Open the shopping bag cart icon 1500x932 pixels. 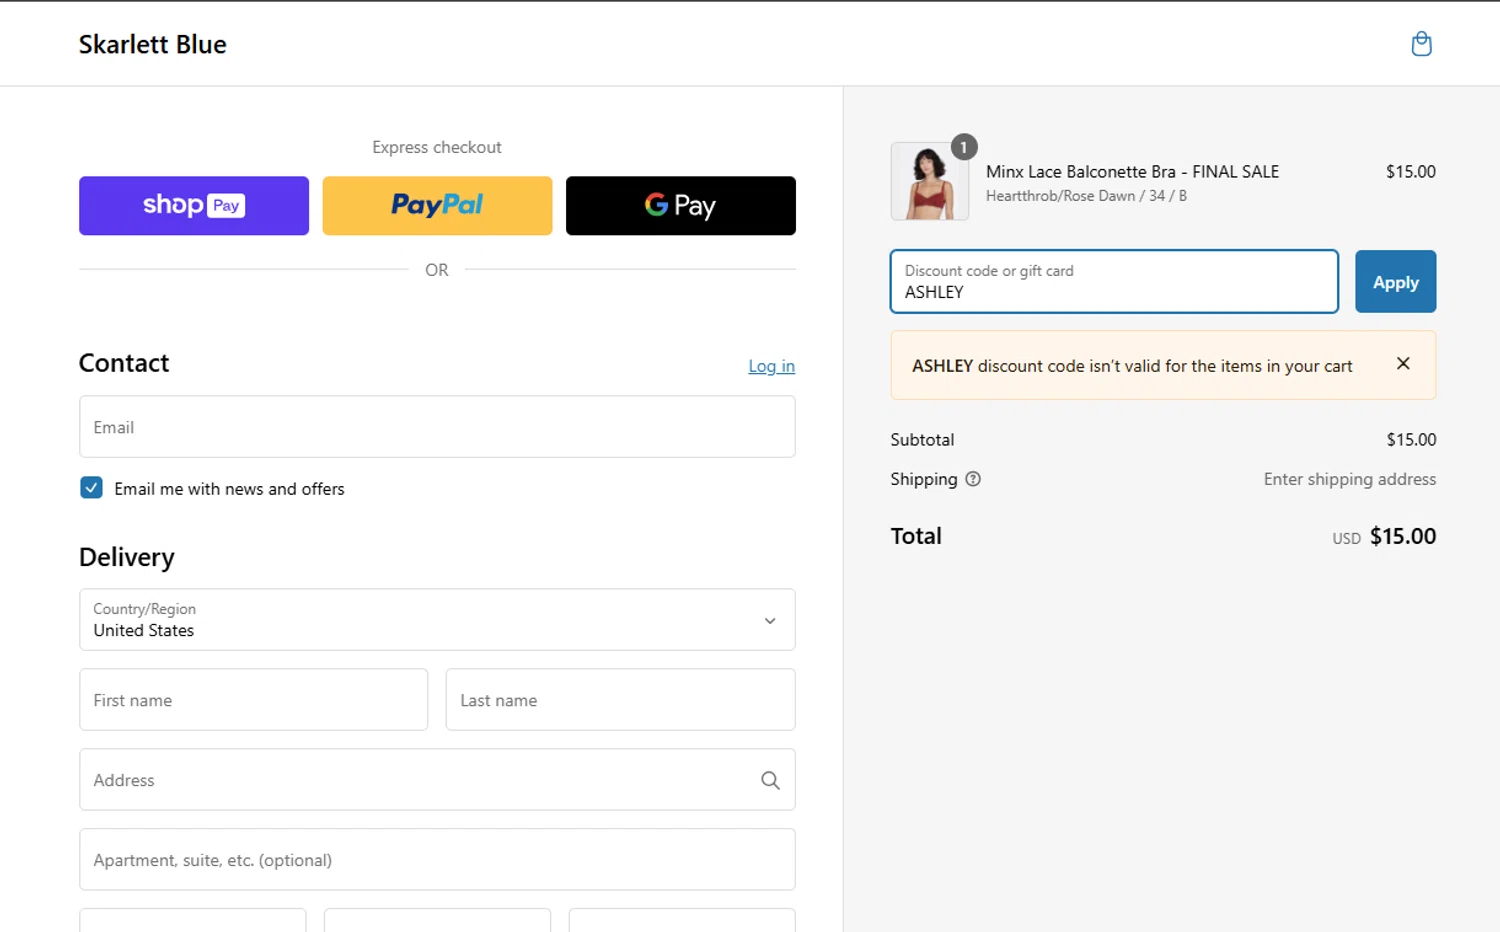1421,44
